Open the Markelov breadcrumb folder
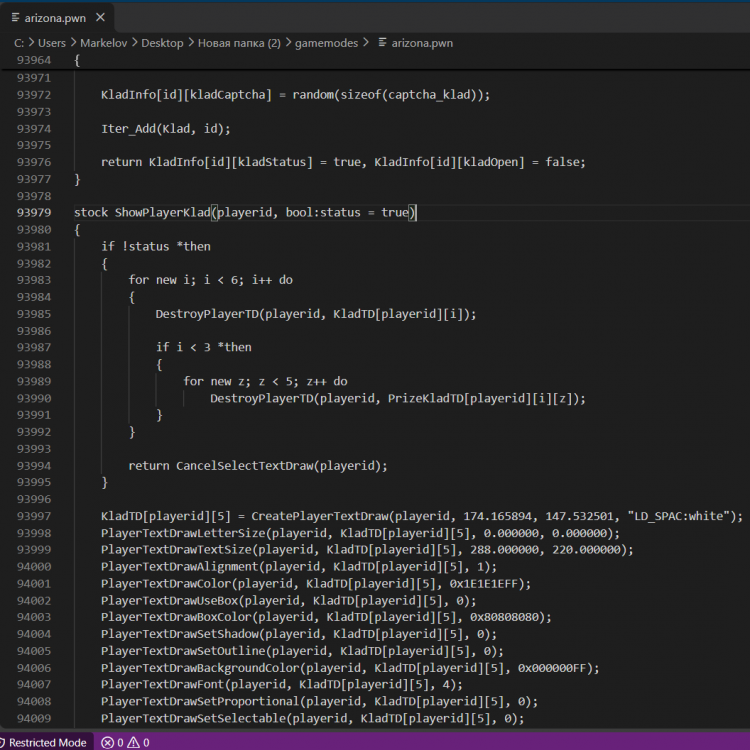The image size is (750, 750). [103, 43]
